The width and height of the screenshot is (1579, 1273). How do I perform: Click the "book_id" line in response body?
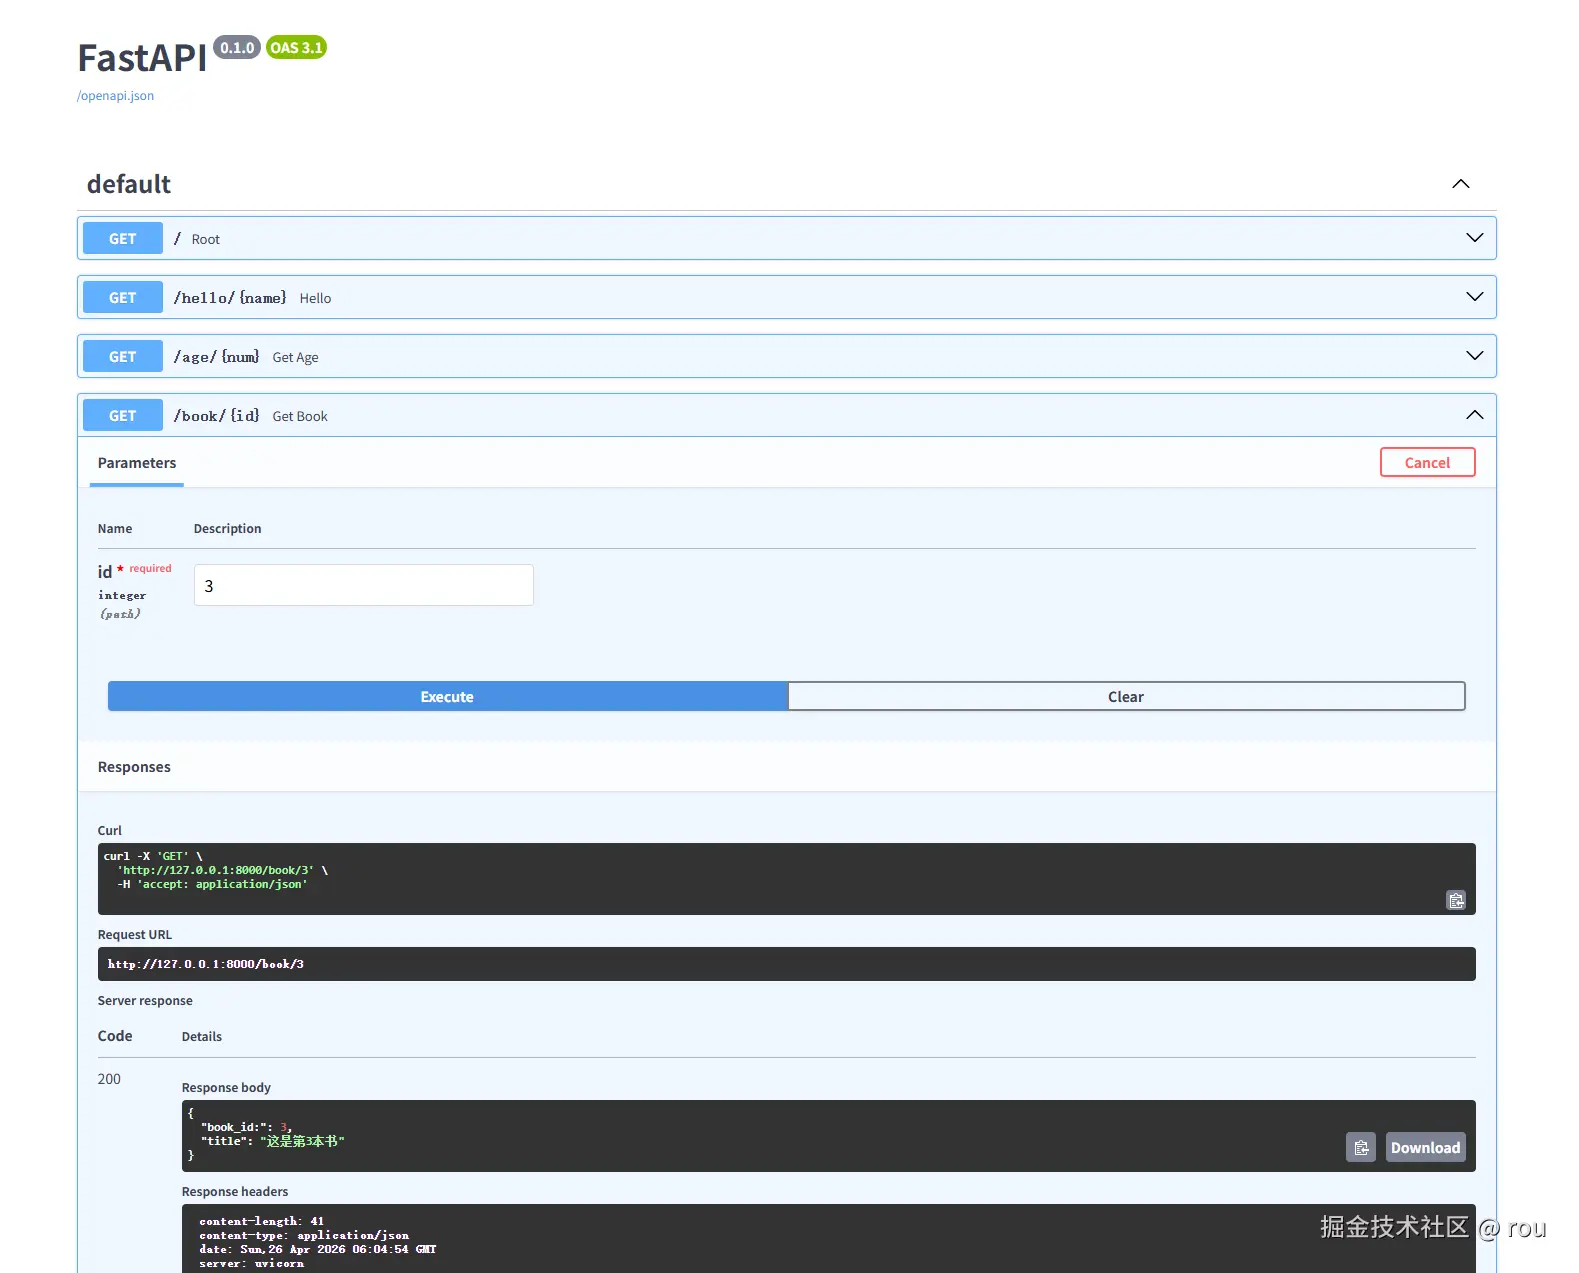246,1127
